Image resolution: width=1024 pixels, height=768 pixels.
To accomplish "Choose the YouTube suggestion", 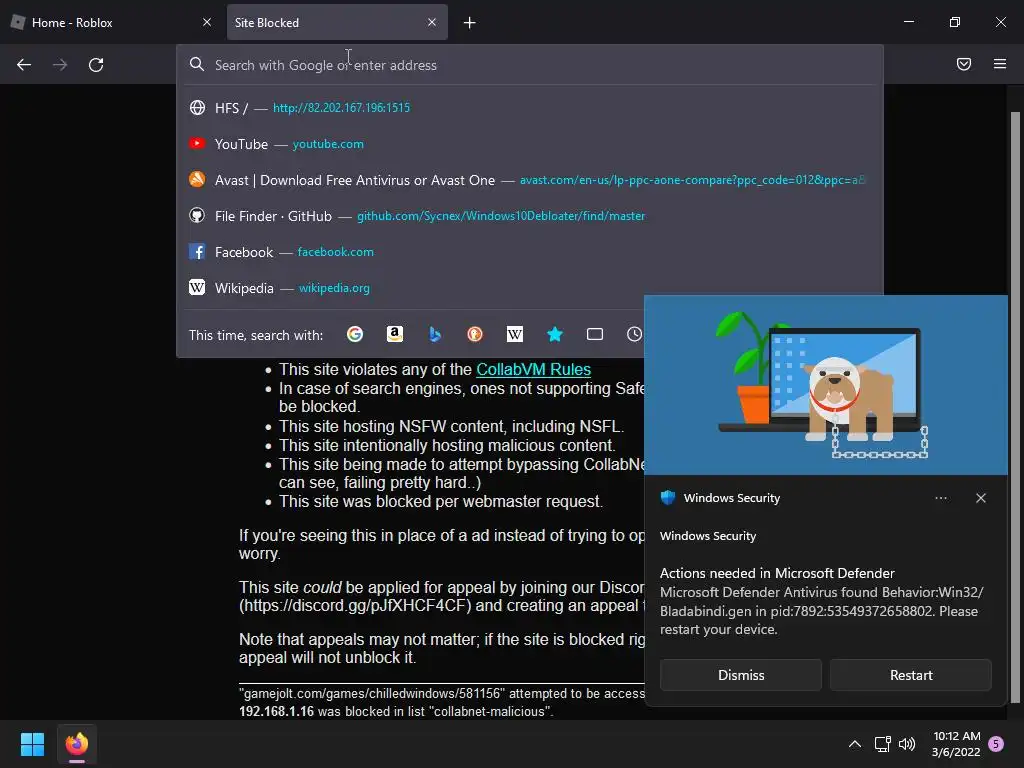I will point(530,144).
